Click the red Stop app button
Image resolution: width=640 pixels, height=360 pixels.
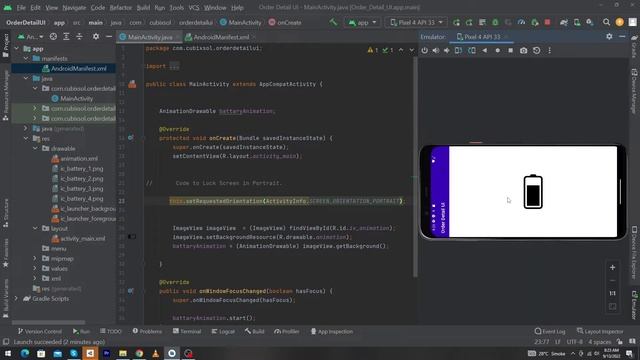547,22
